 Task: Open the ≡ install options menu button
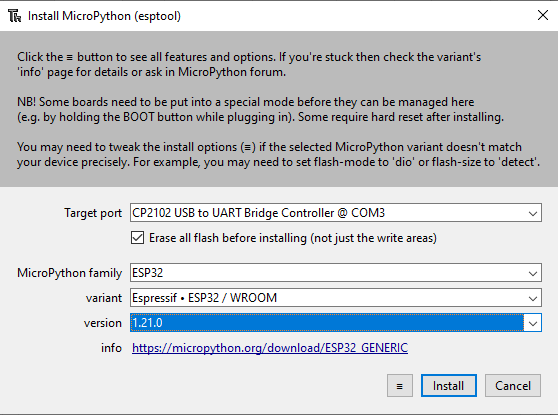click(x=400, y=385)
